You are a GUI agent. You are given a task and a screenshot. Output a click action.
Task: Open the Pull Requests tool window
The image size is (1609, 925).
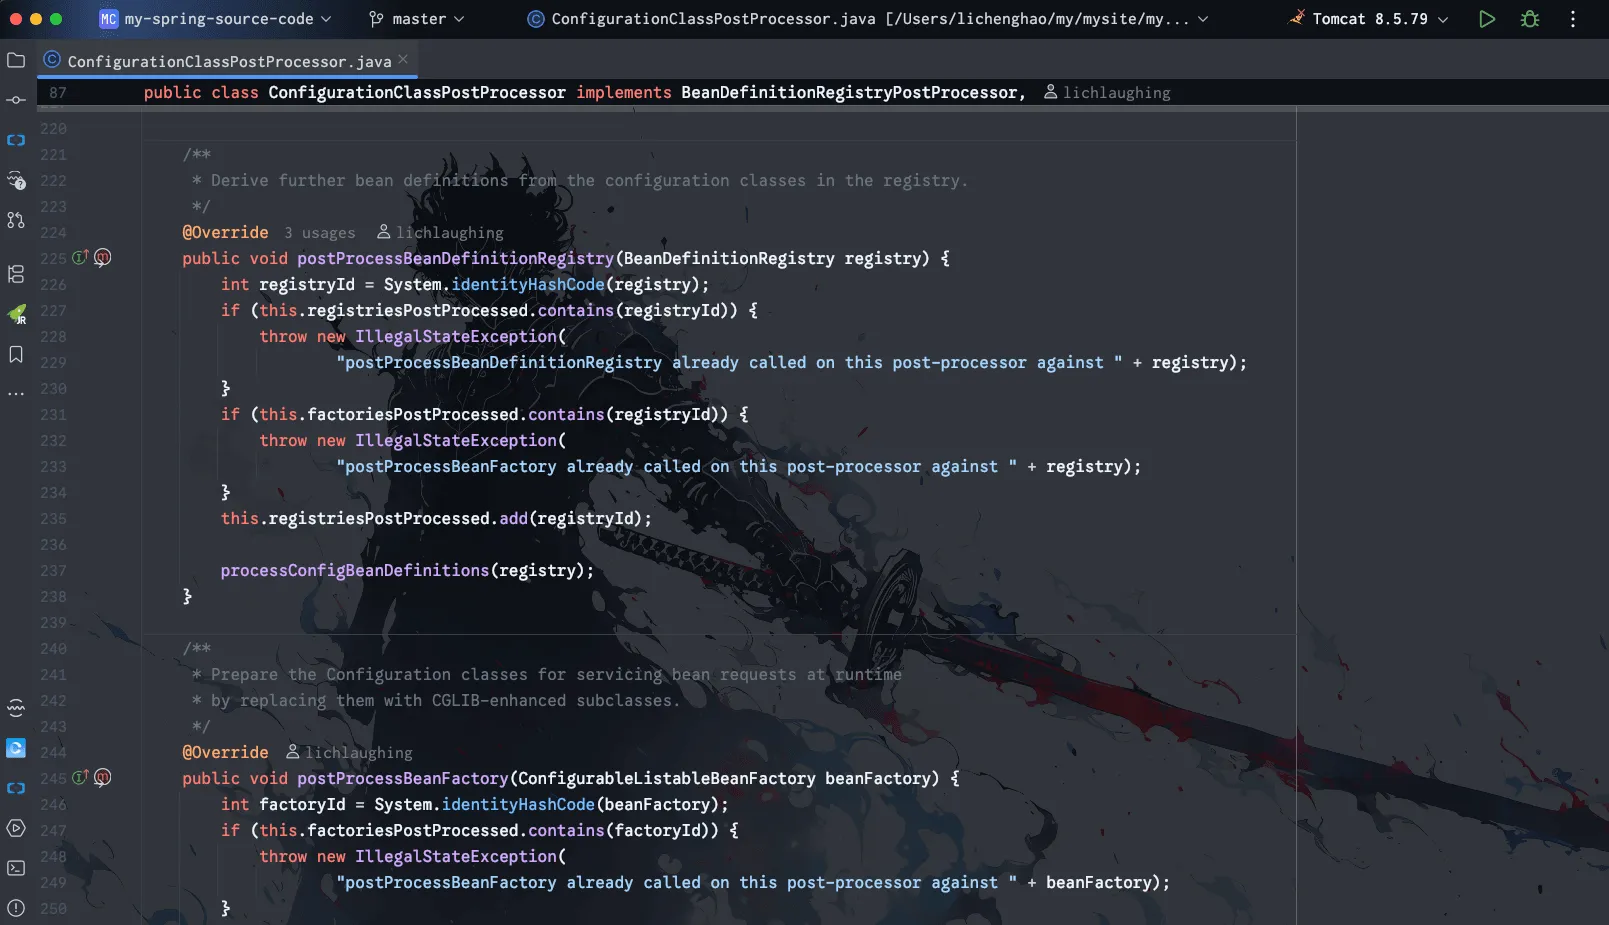[x=16, y=220]
